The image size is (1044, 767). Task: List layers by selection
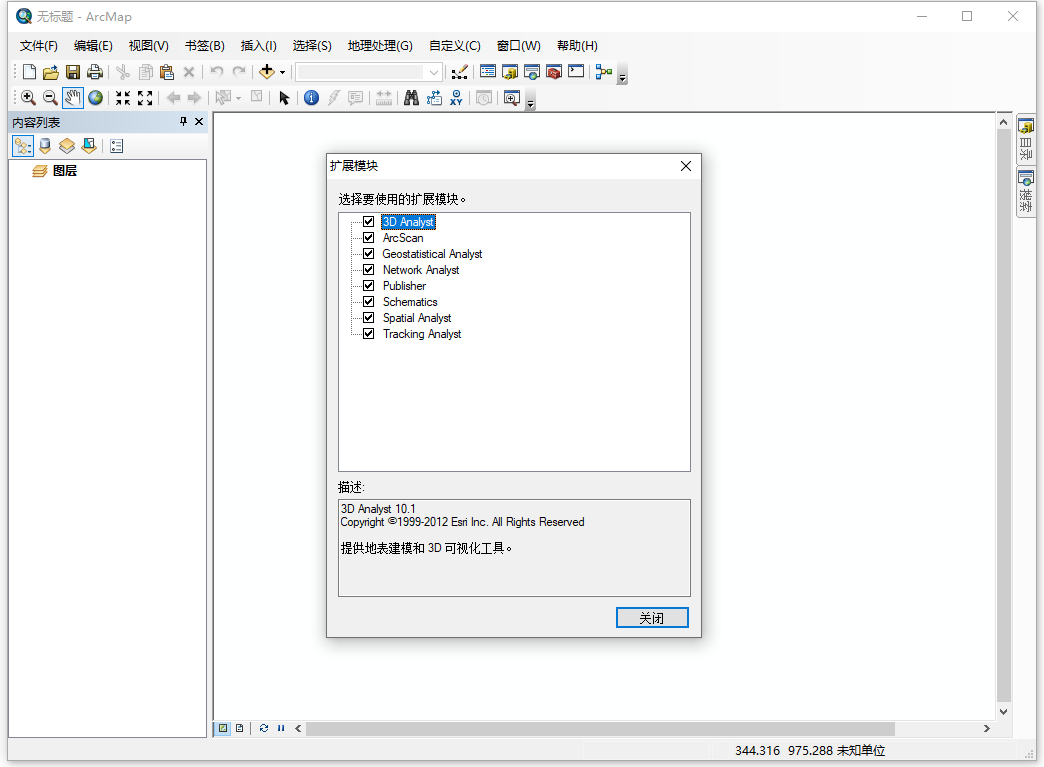pos(89,146)
